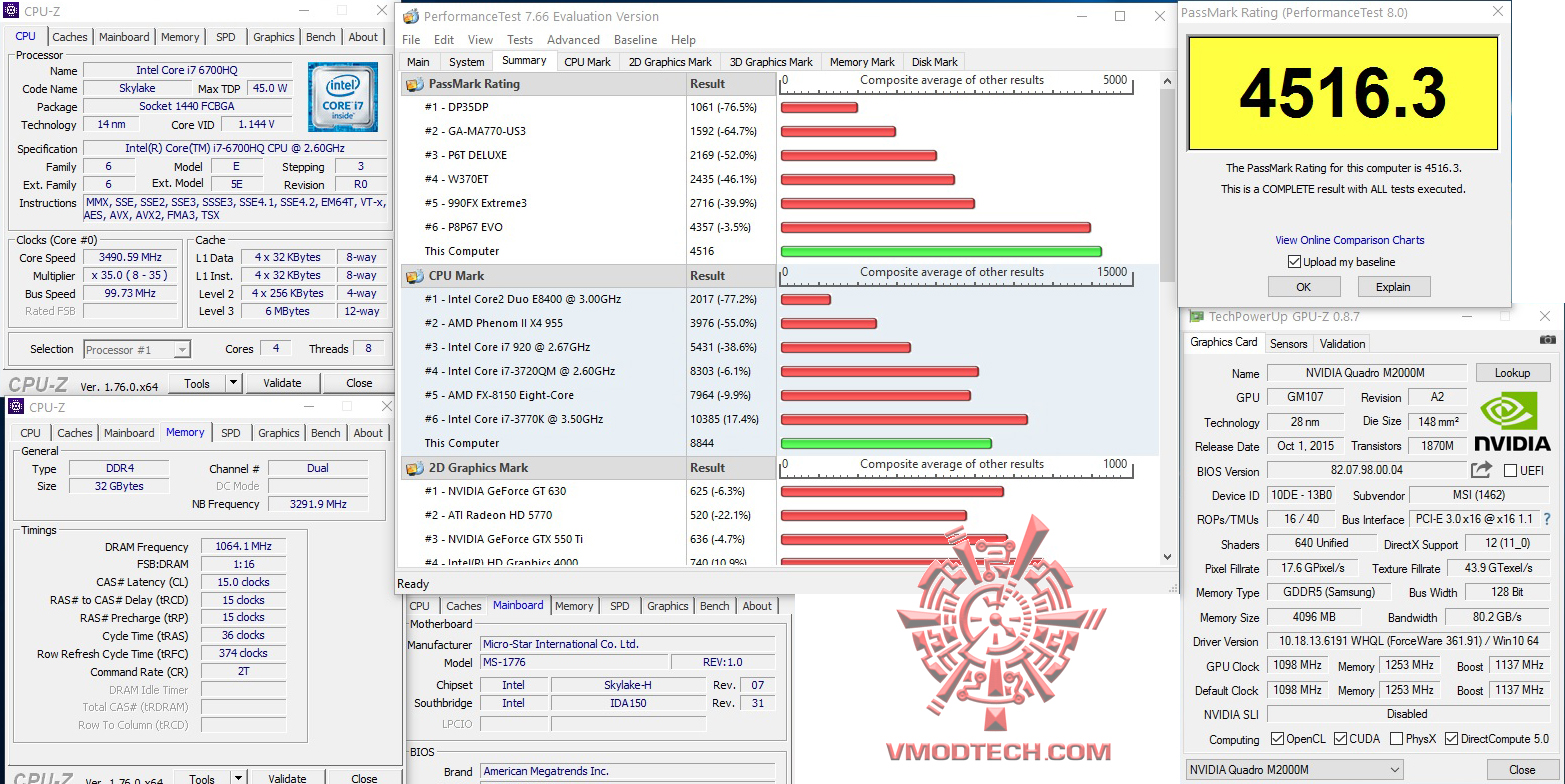Click the CPU-Z icon in the Memory window title bar
The height and width of the screenshot is (784, 1565).
point(17,407)
